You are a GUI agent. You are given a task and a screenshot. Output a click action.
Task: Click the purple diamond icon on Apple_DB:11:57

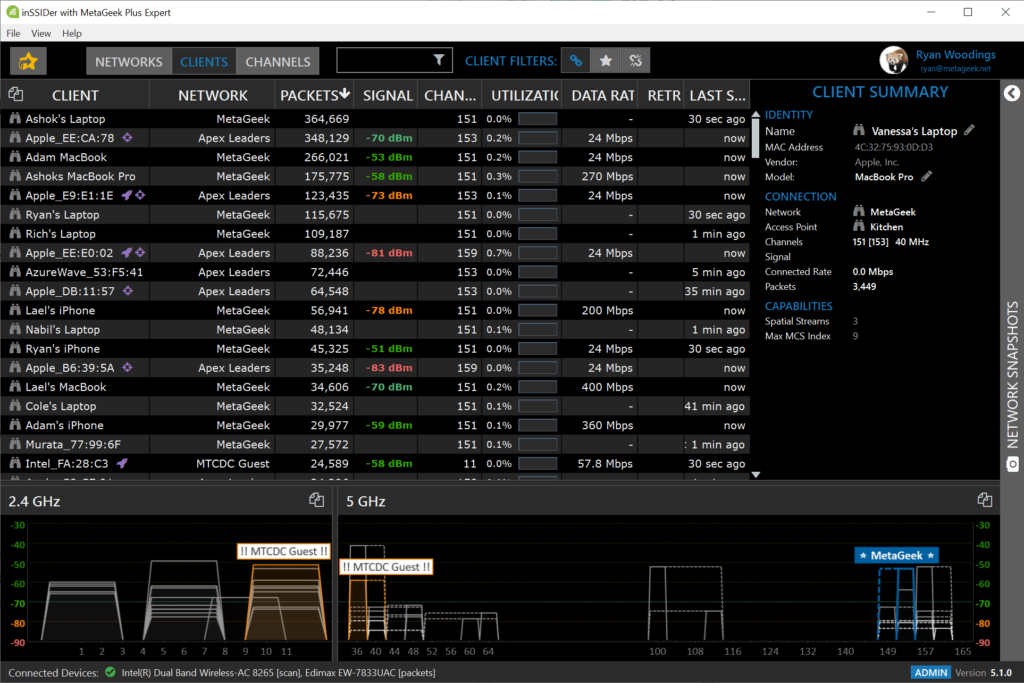coord(128,291)
